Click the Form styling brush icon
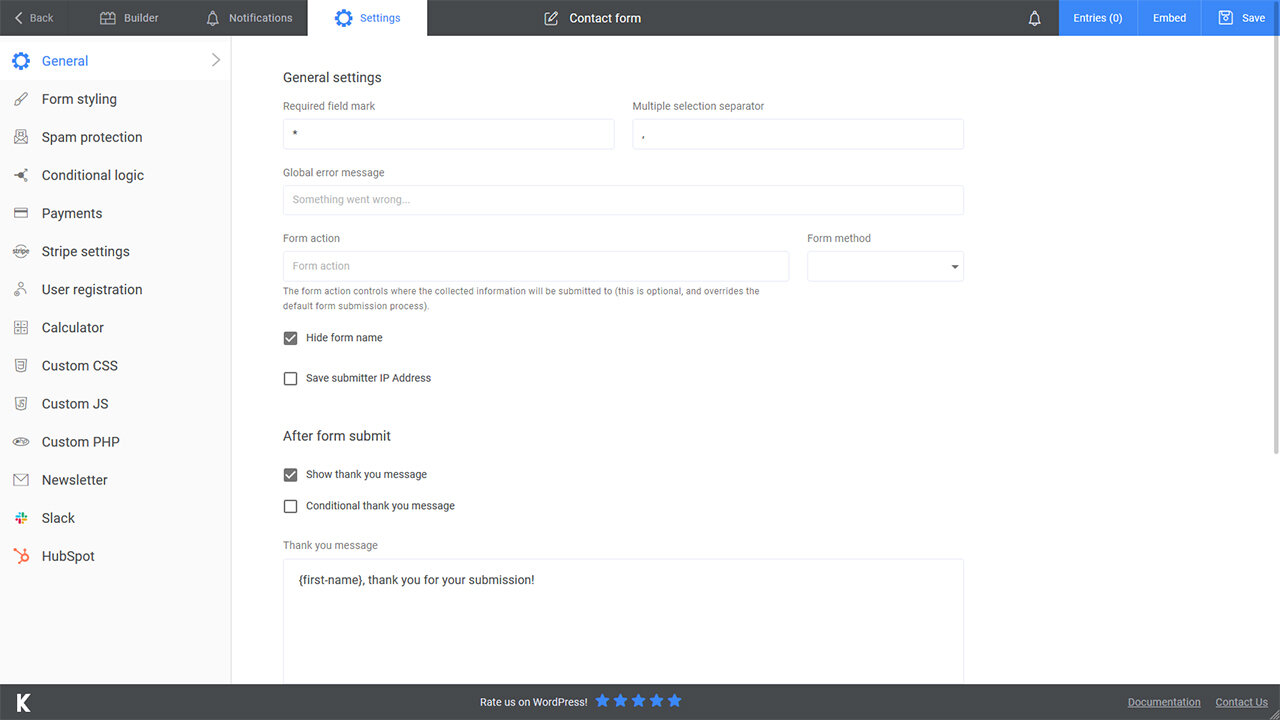The height and width of the screenshot is (720, 1280). pos(21,99)
